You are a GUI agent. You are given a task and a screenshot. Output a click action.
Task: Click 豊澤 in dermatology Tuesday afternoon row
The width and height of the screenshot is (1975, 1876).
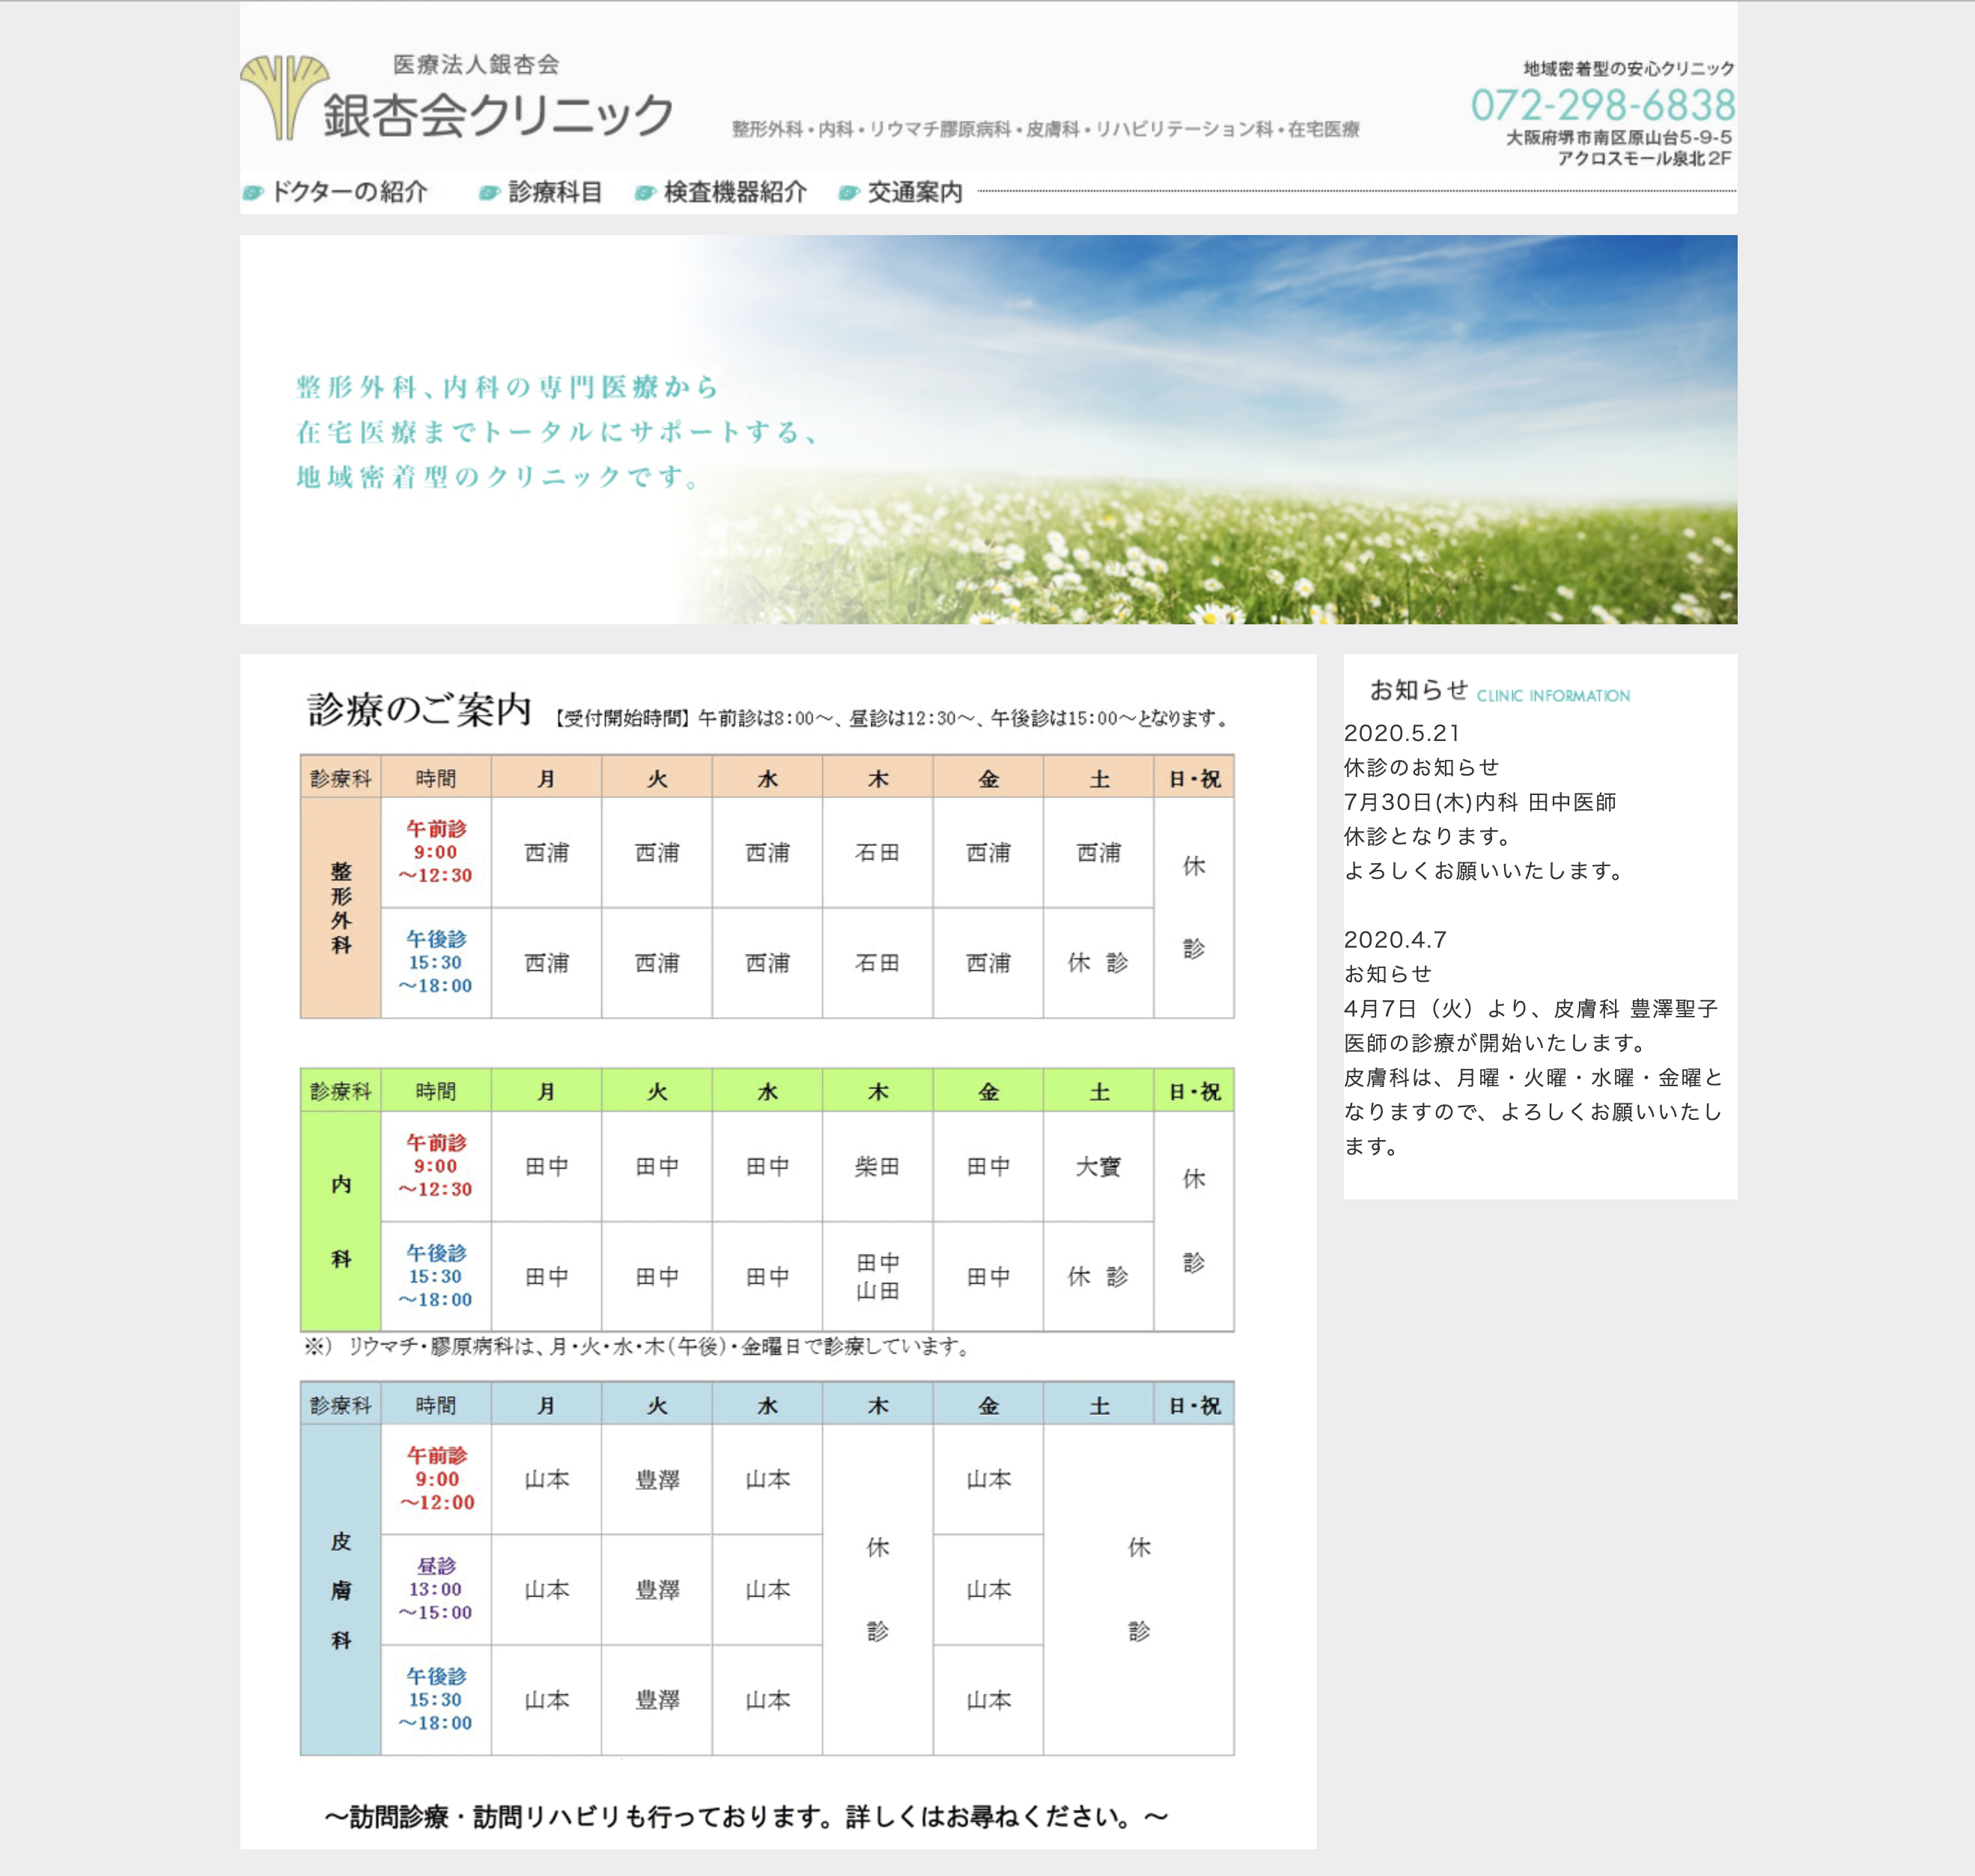[657, 1700]
